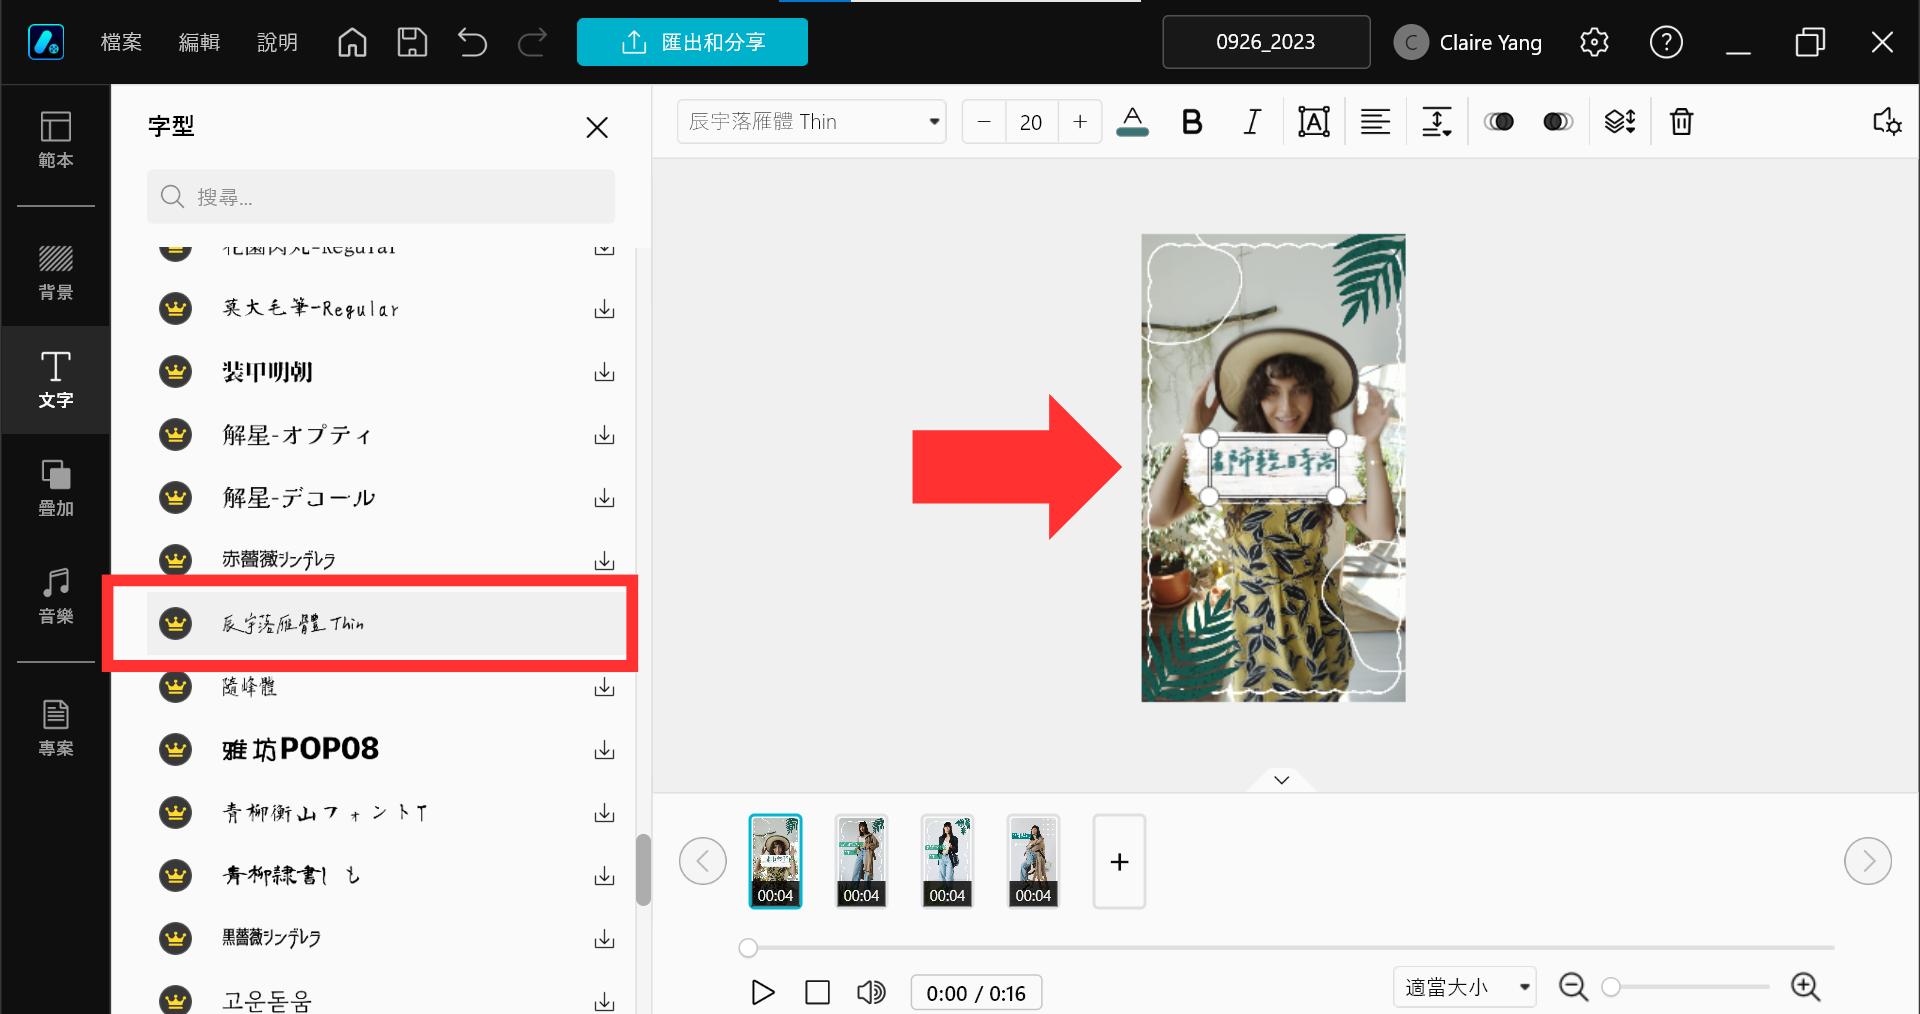The image size is (1920, 1014).
Task: Click the font size value 20
Action: (x=1031, y=122)
